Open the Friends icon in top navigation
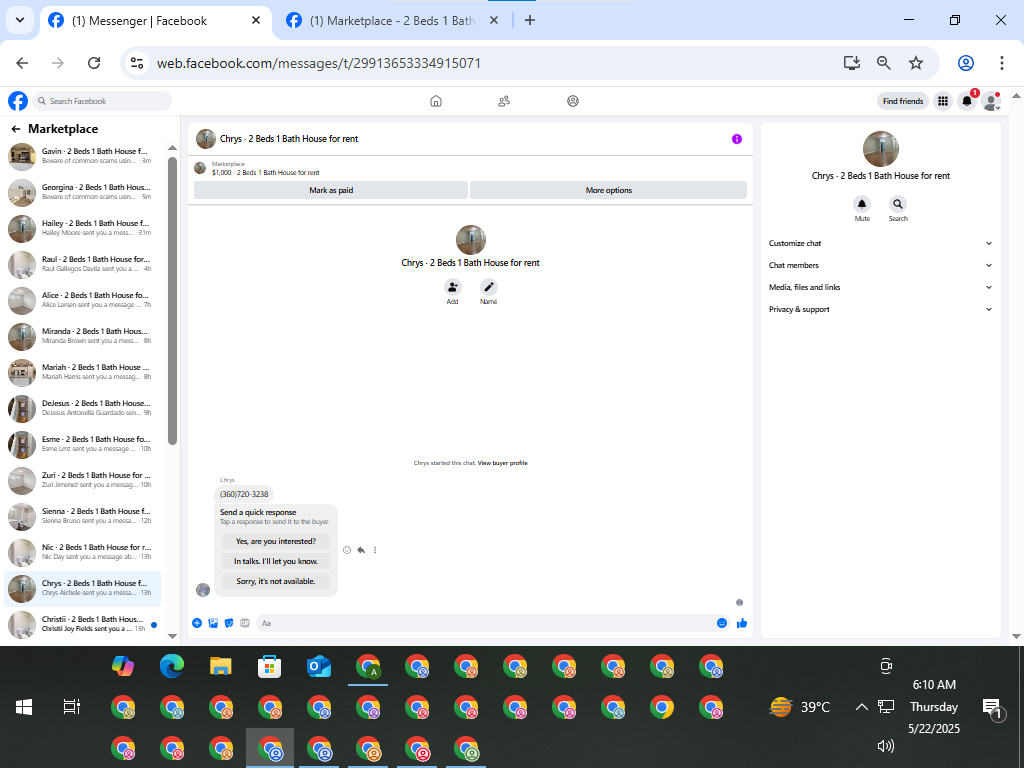Screen dimensions: 1024x768 pyautogui.click(x=504, y=101)
